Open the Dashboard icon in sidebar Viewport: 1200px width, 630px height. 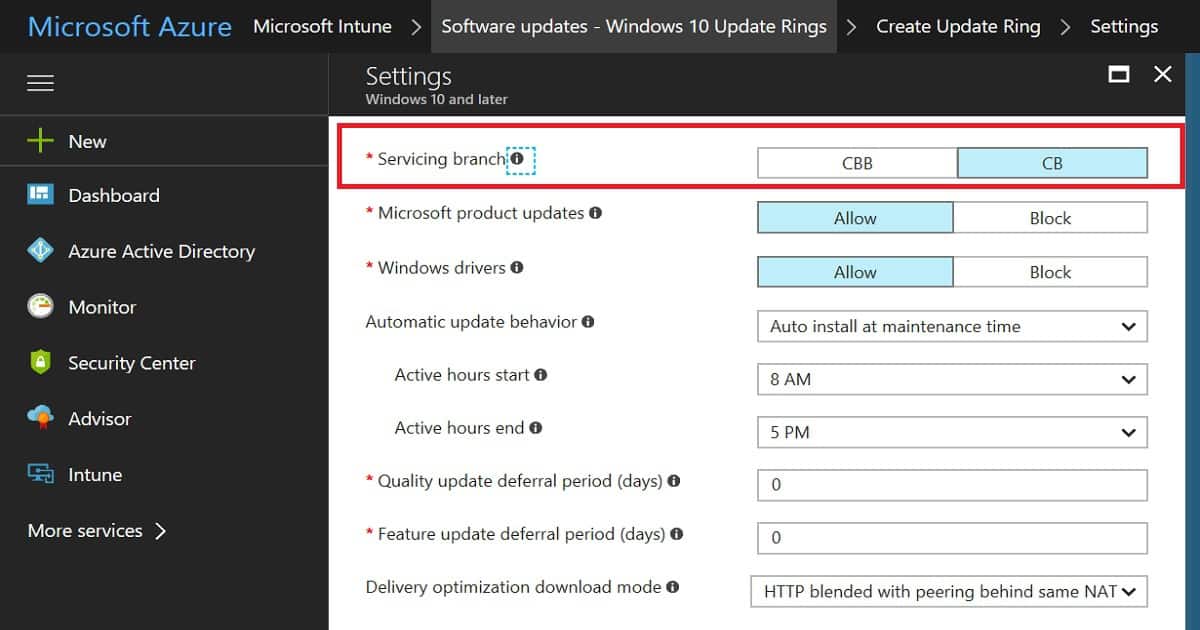coord(40,195)
